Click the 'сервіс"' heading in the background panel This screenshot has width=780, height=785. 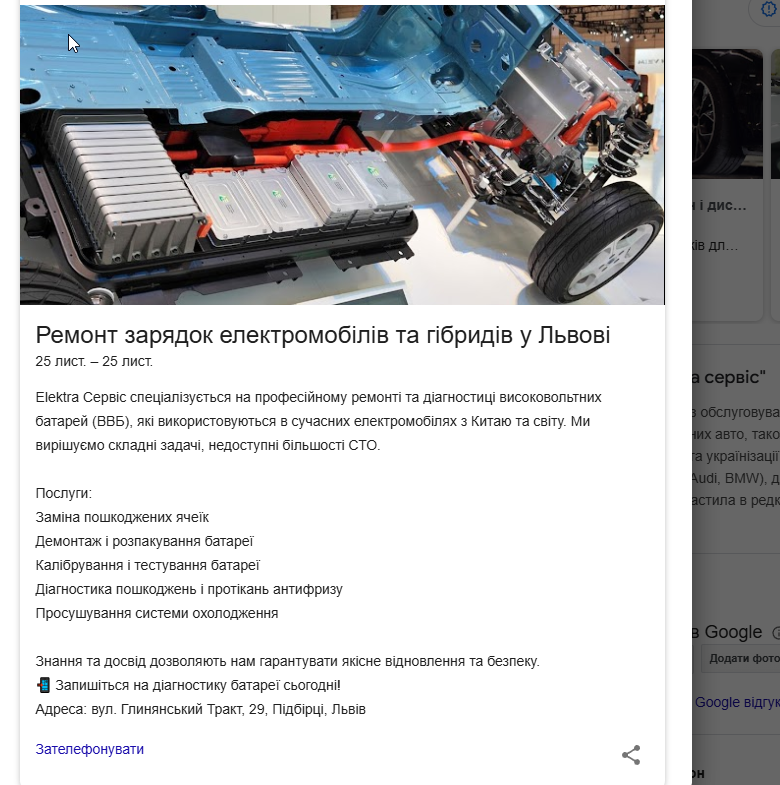click(729, 377)
